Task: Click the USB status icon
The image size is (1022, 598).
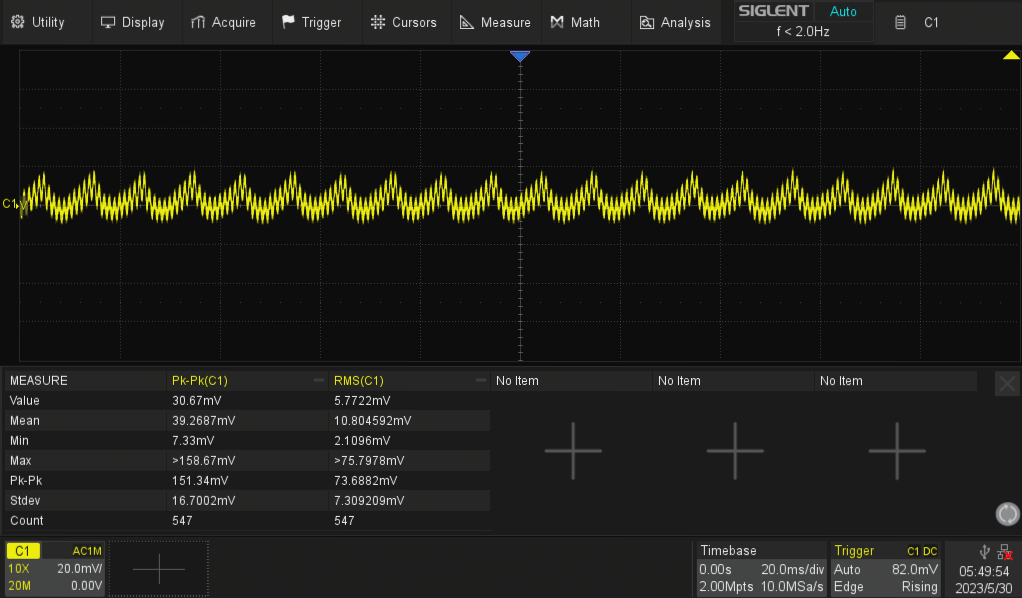Action: coord(984,551)
